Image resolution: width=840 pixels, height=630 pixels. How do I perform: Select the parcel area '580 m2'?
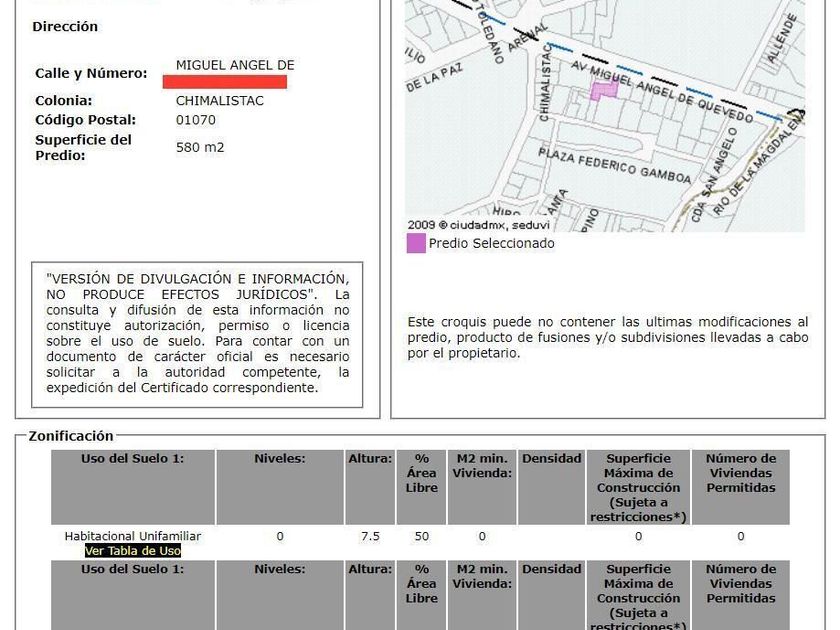point(200,147)
